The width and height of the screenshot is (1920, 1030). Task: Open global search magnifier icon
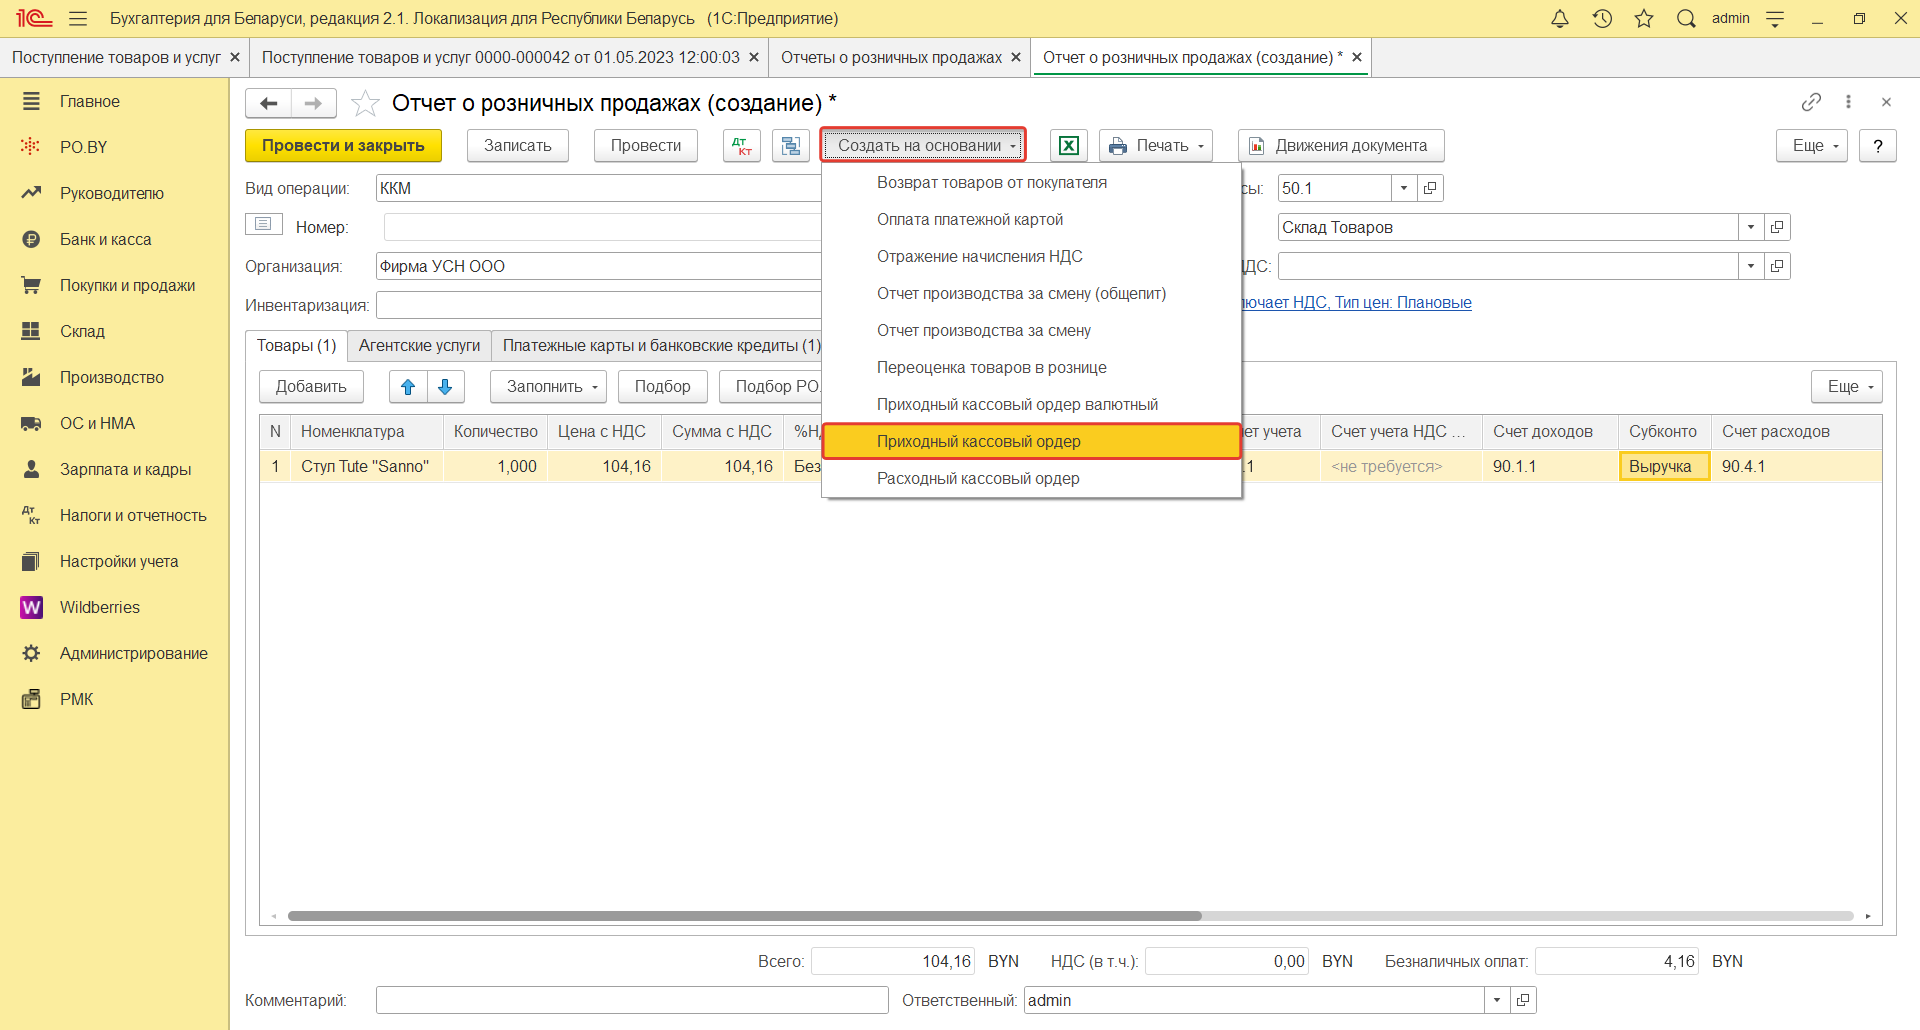tap(1686, 19)
